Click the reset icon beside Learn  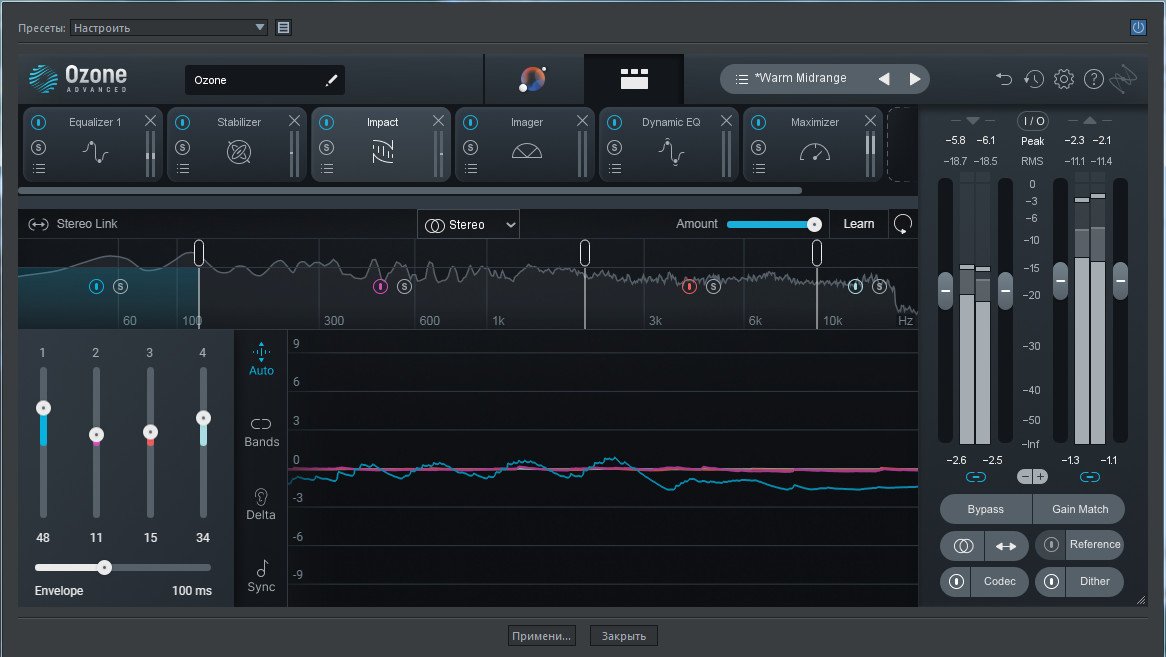coord(903,224)
